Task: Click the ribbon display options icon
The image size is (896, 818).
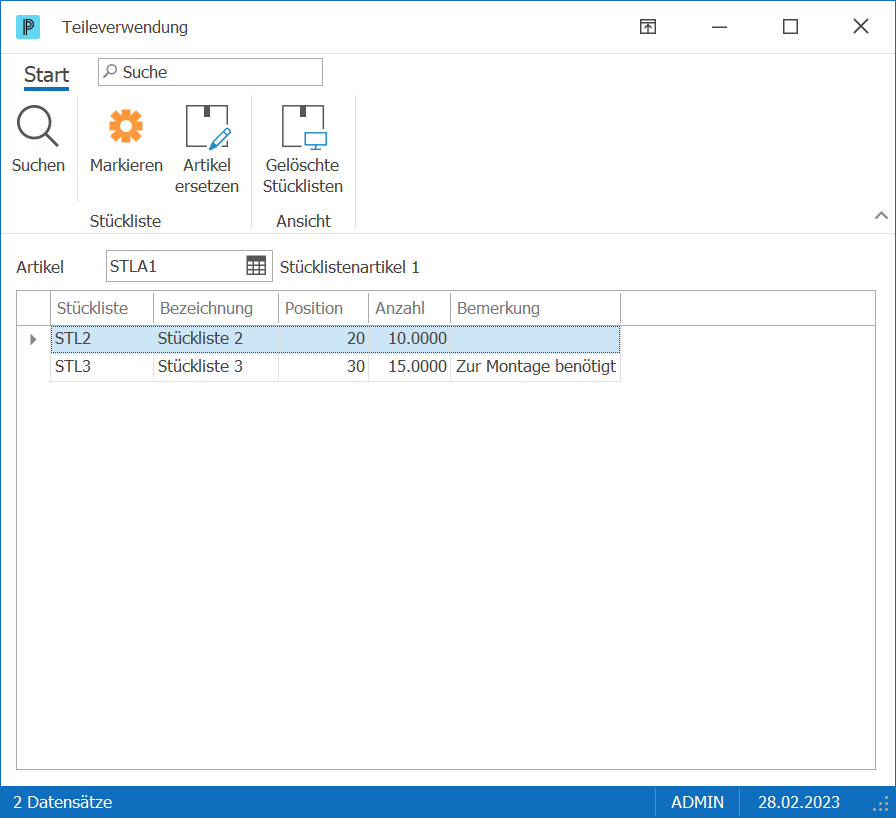Action: 648,26
